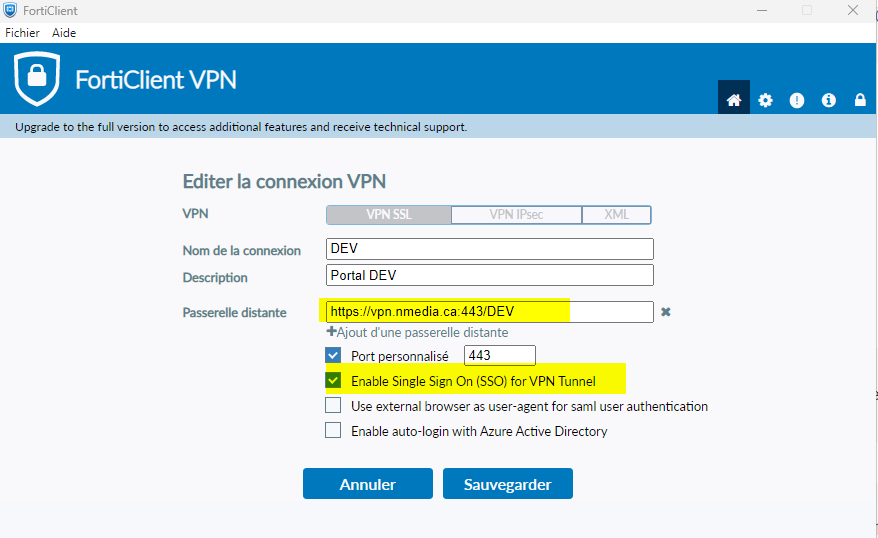Enable external browser for saml authentication

coord(333,406)
